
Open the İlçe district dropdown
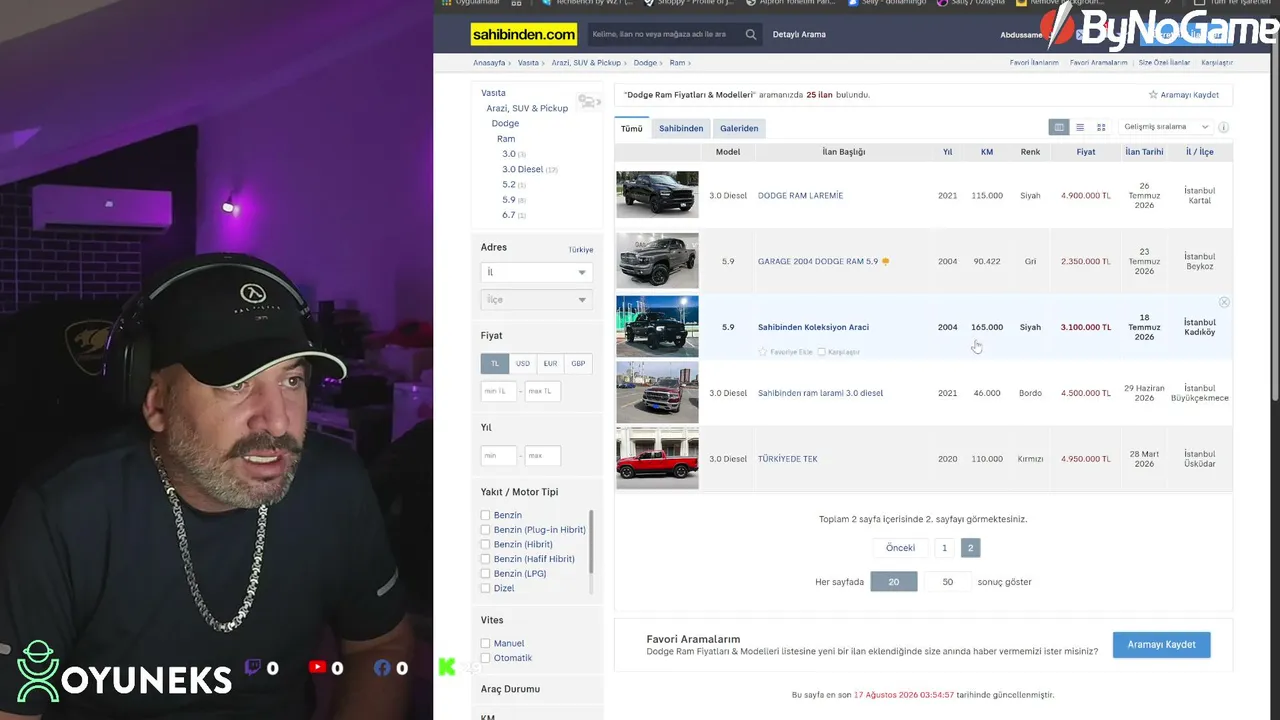537,300
